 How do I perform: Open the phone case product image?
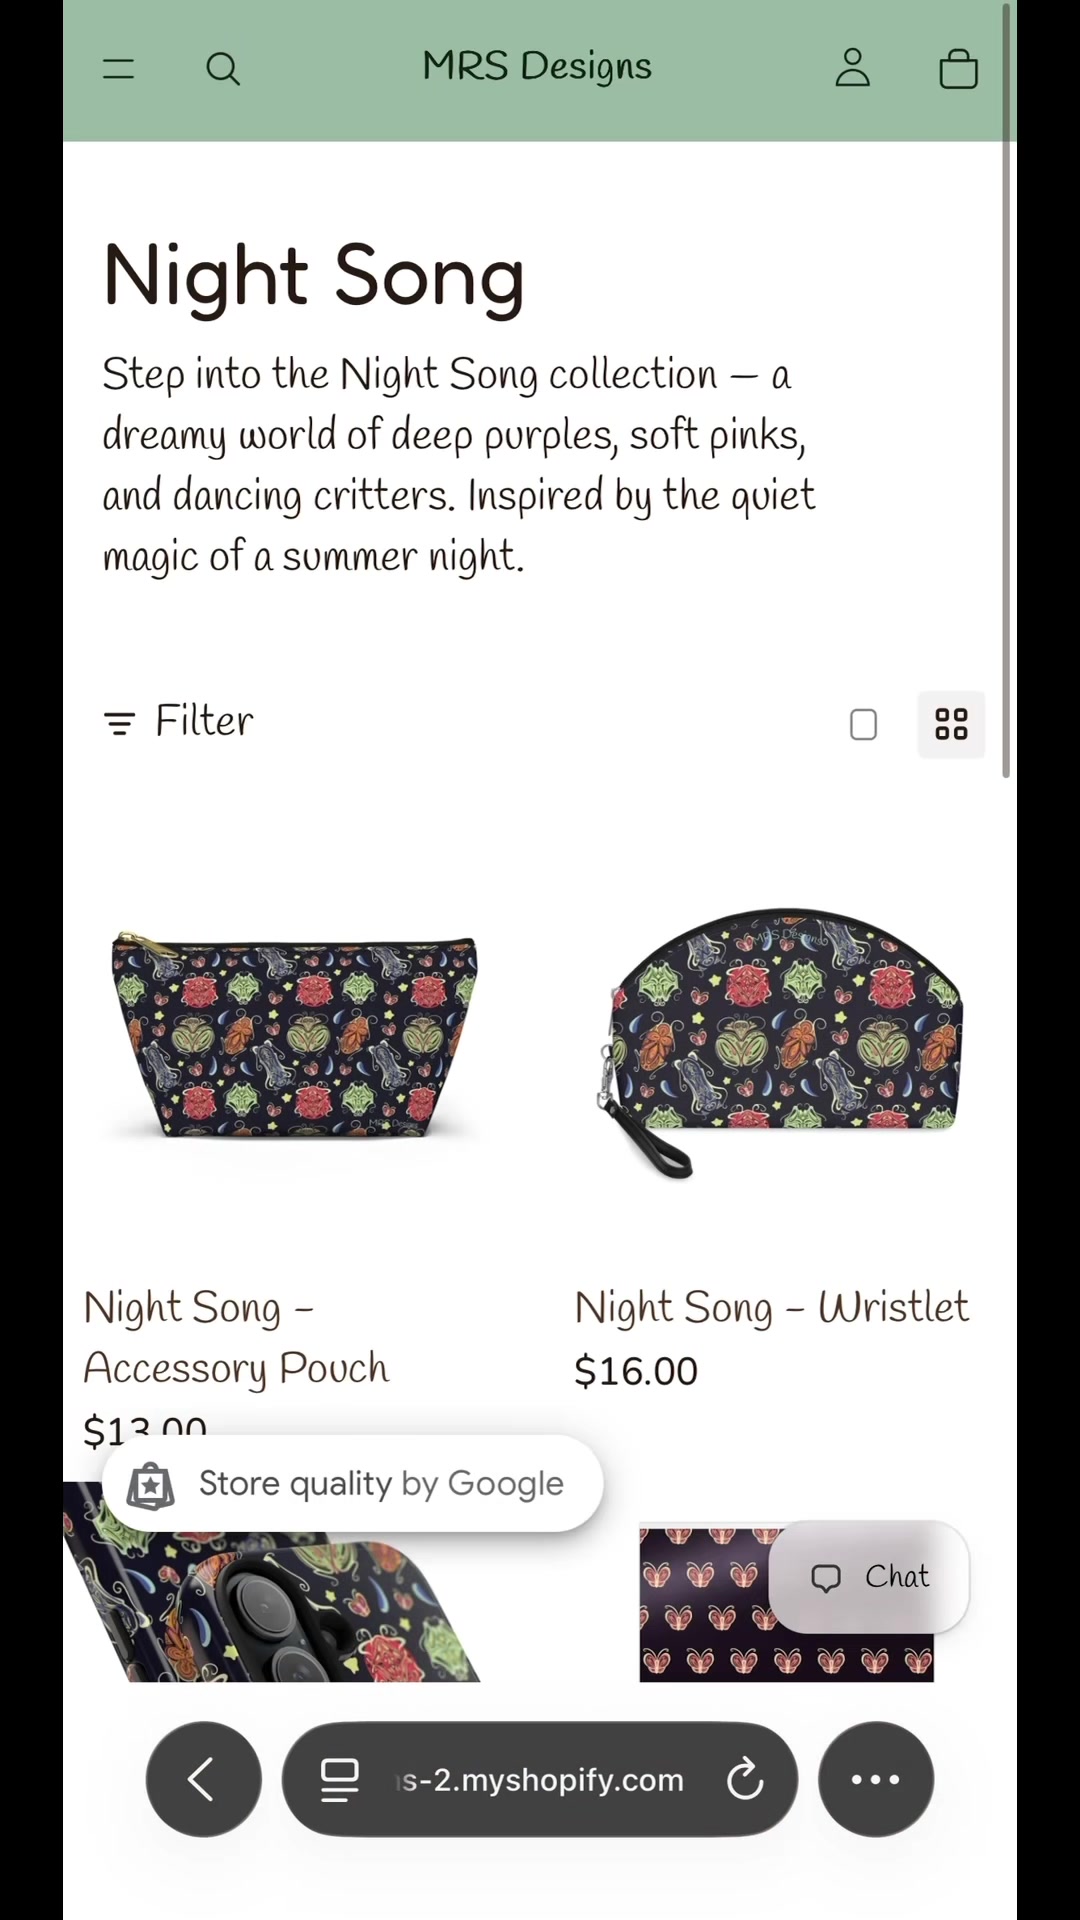pos(272,1582)
